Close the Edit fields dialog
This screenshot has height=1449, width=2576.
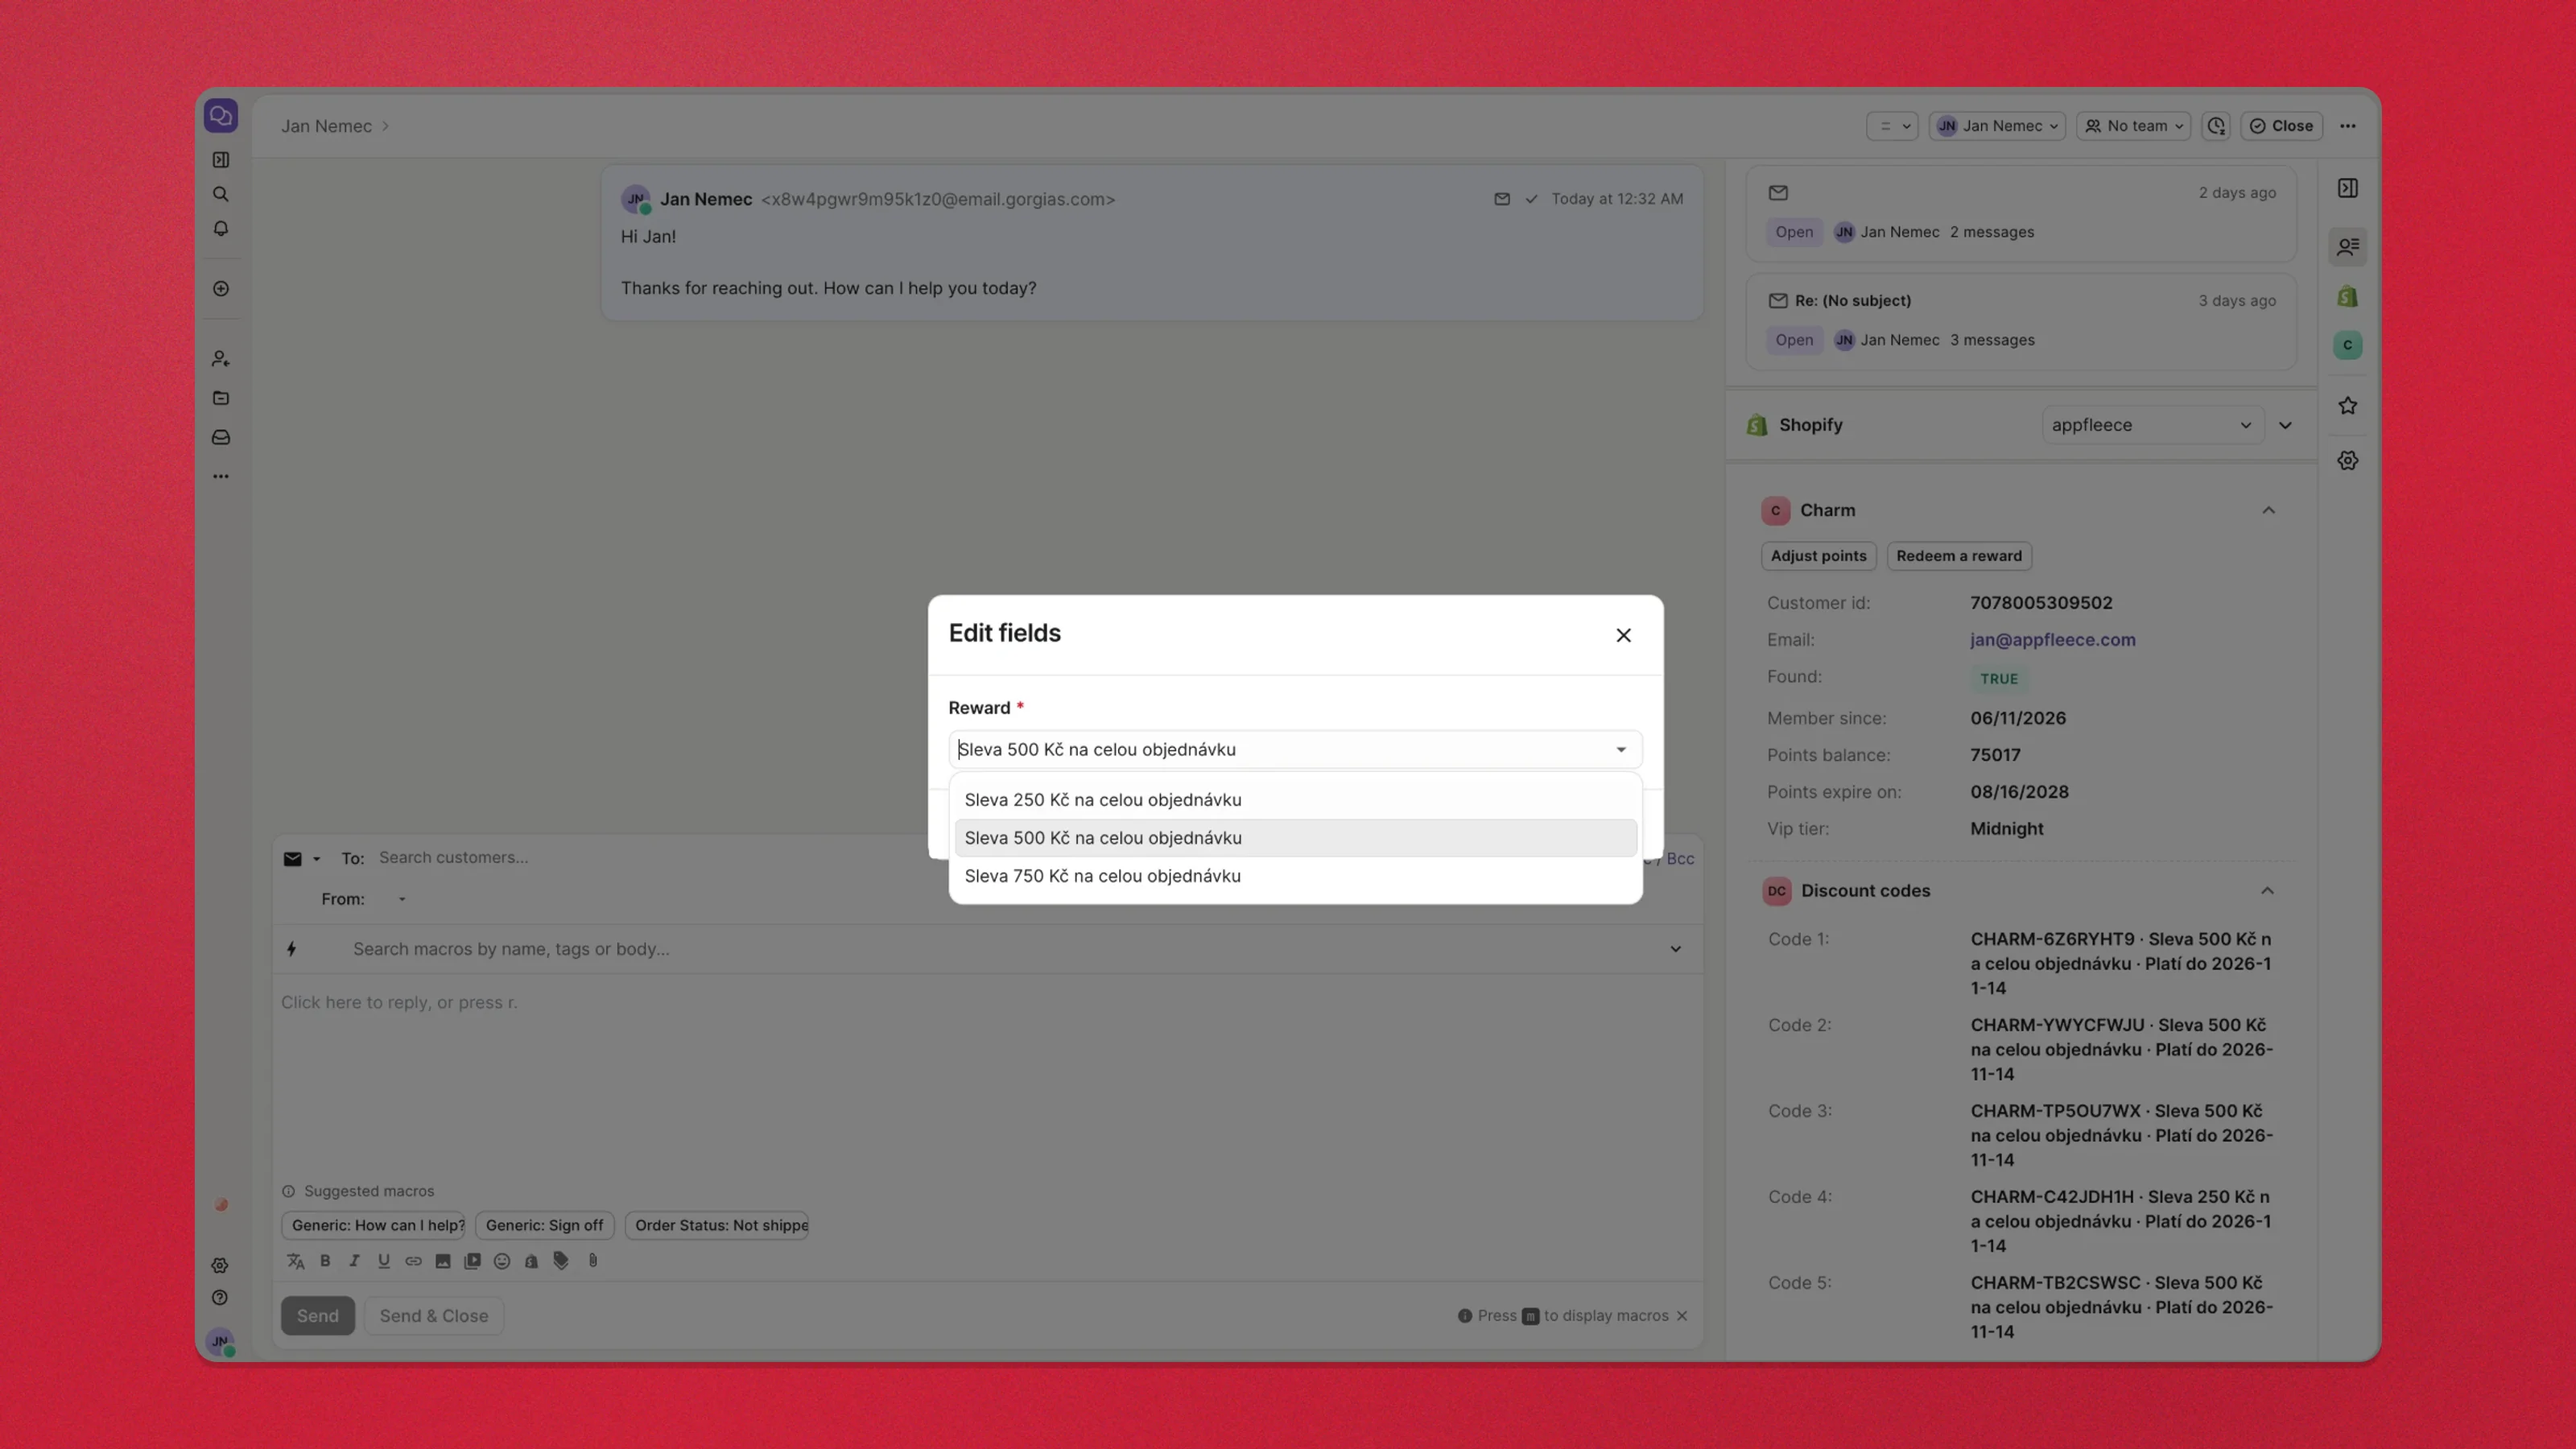(x=1624, y=635)
